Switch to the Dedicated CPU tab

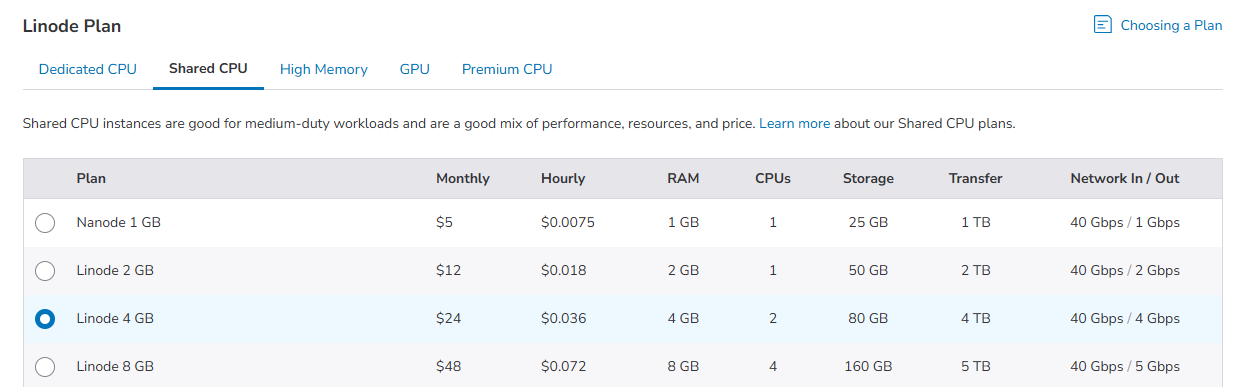coord(88,69)
